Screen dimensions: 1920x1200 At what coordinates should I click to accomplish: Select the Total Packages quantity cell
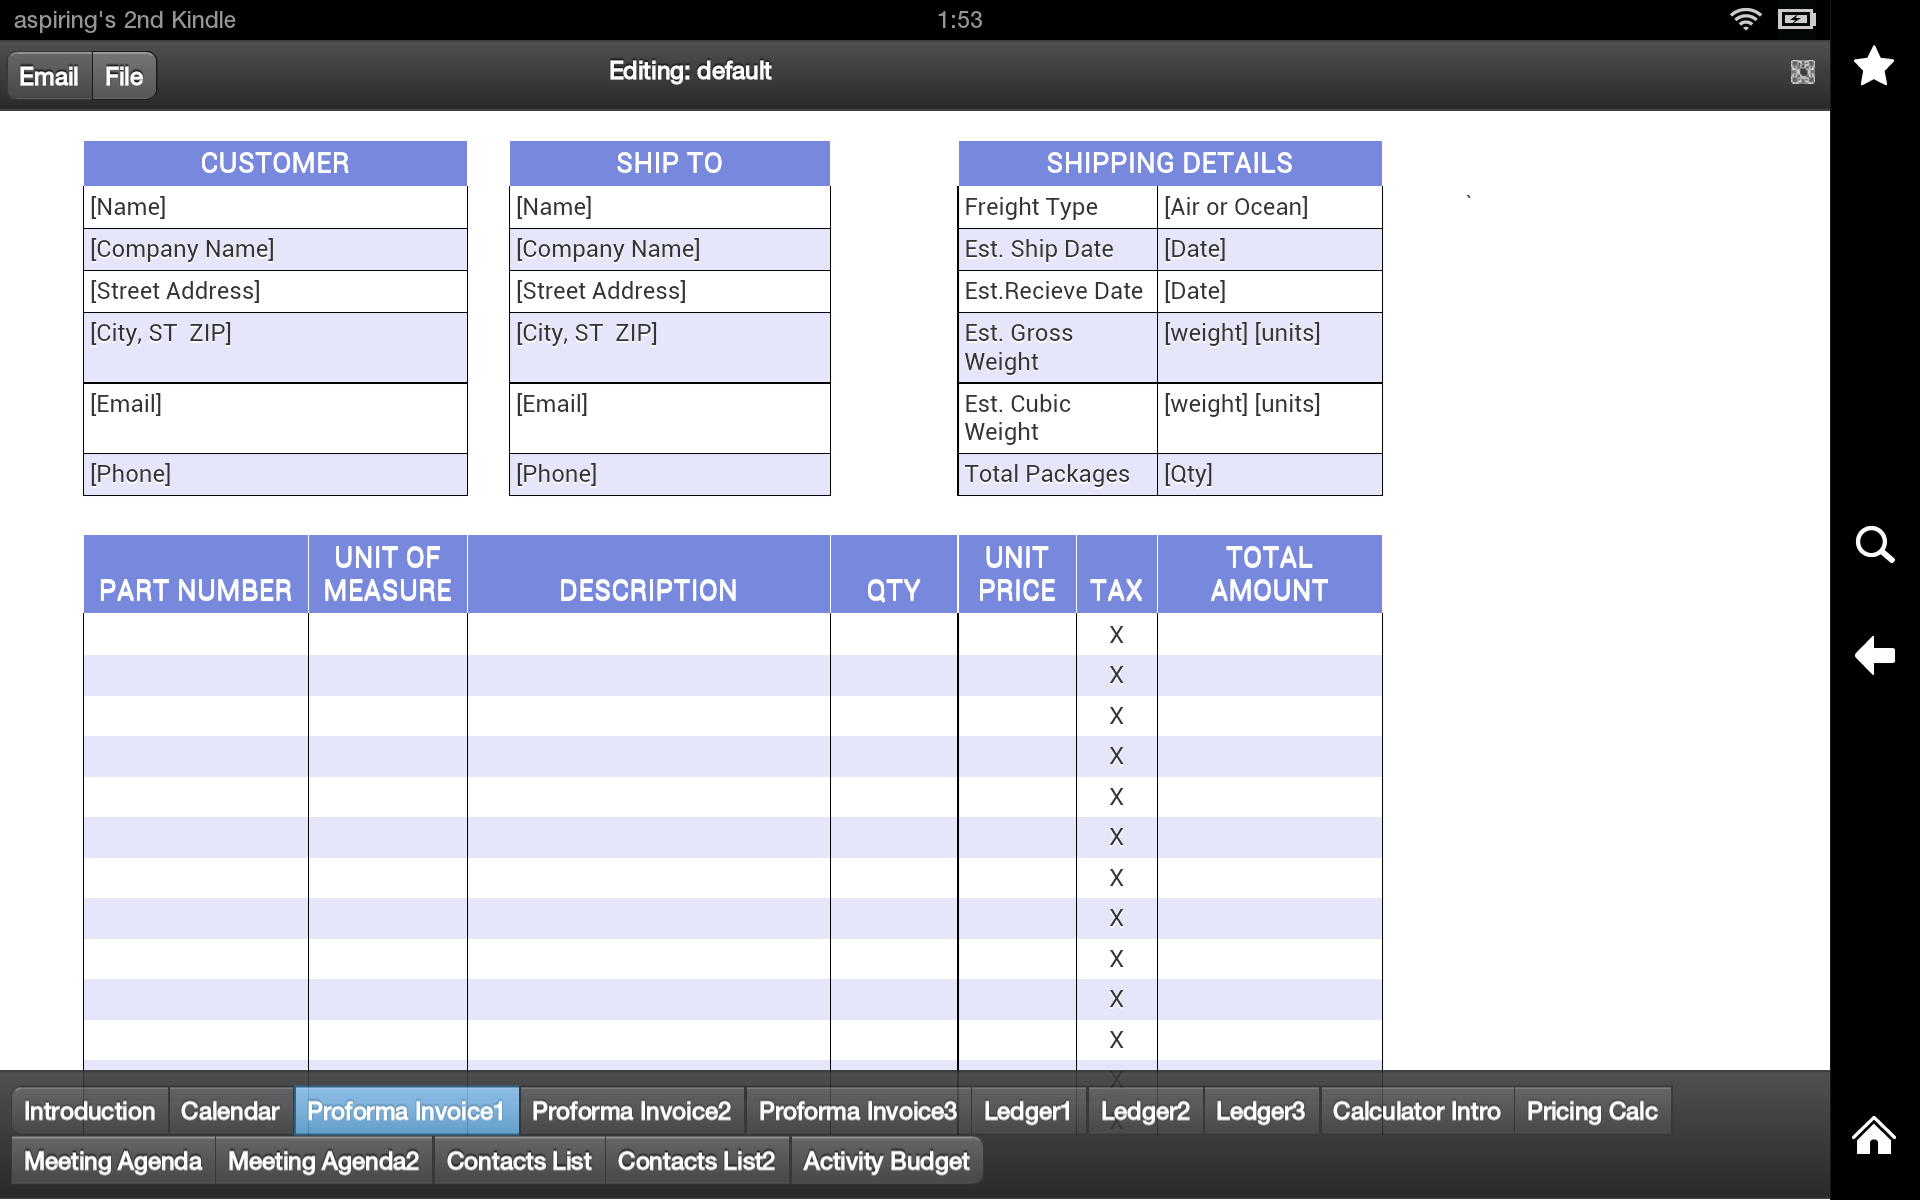pos(1269,473)
